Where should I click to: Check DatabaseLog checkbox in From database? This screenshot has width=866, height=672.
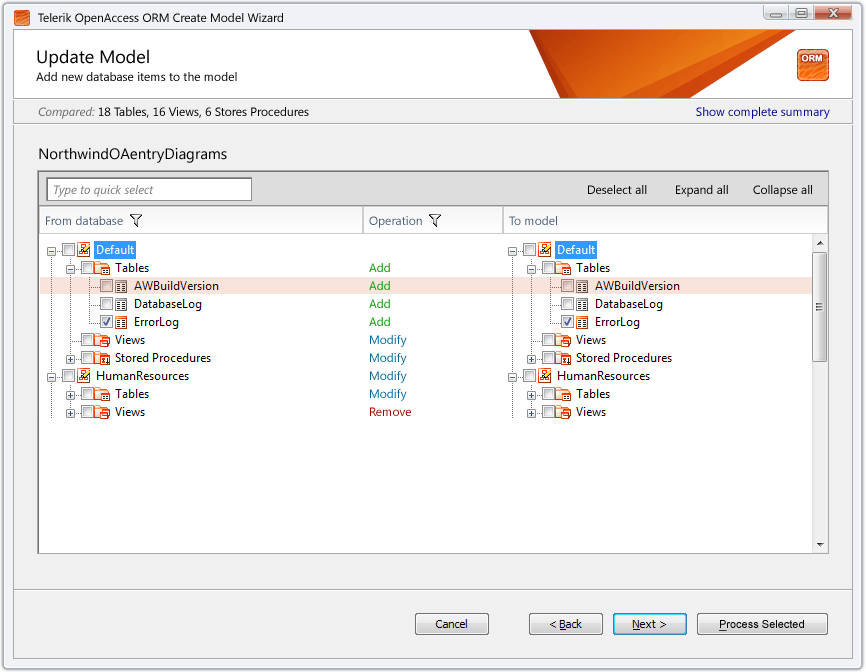coord(107,304)
